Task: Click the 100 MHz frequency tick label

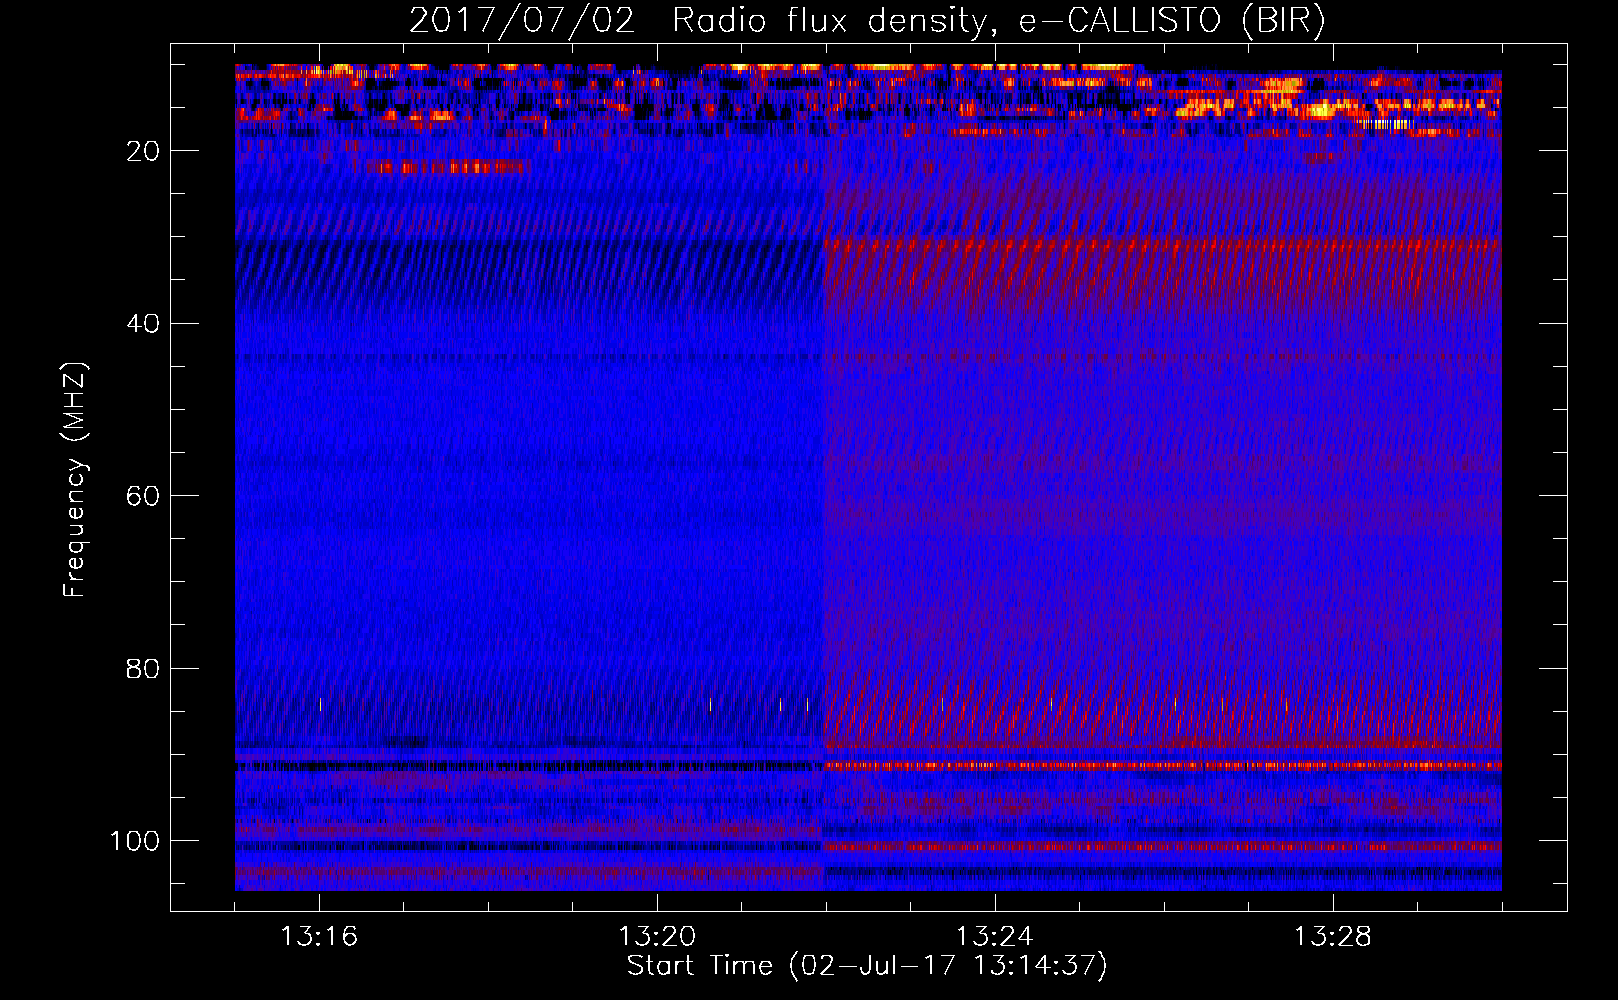Action: pyautogui.click(x=135, y=841)
